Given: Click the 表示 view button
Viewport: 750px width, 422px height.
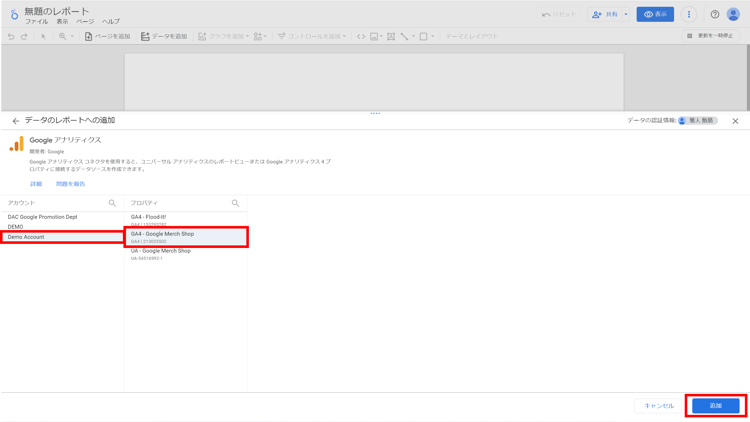Looking at the screenshot, I should pyautogui.click(x=655, y=15).
